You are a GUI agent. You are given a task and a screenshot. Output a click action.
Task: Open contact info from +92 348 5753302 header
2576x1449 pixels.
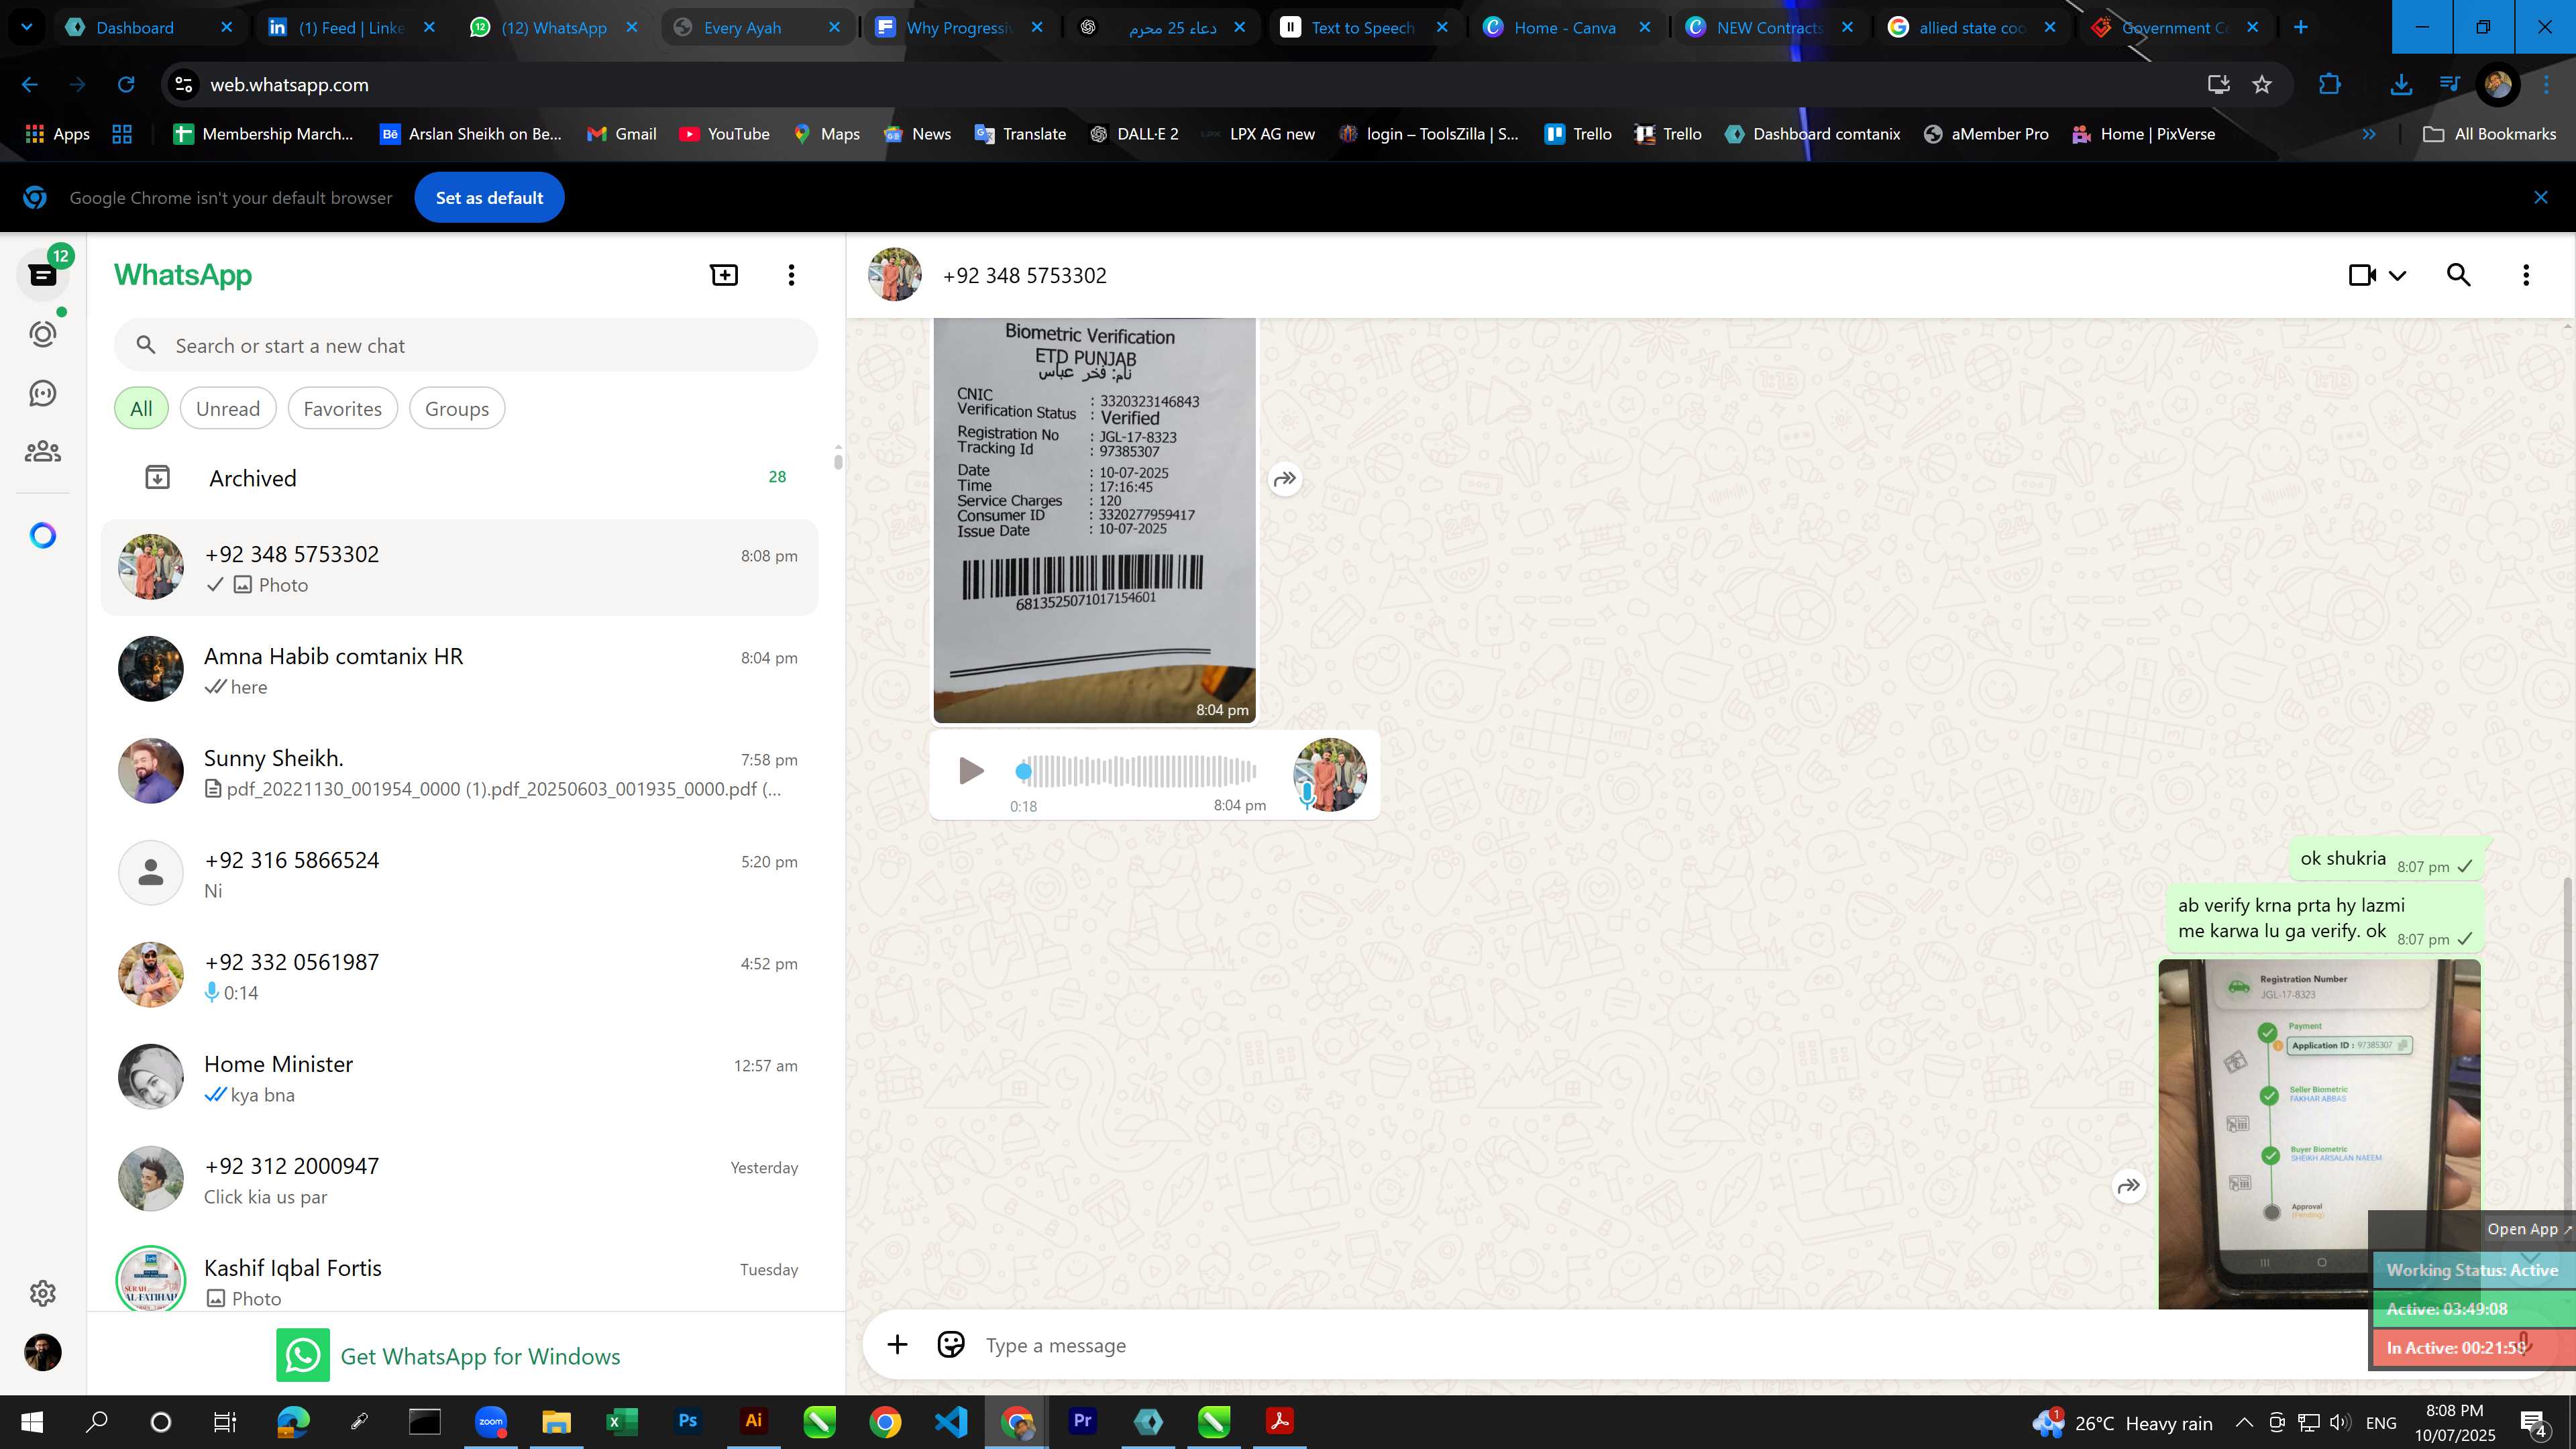pyautogui.click(x=1024, y=275)
